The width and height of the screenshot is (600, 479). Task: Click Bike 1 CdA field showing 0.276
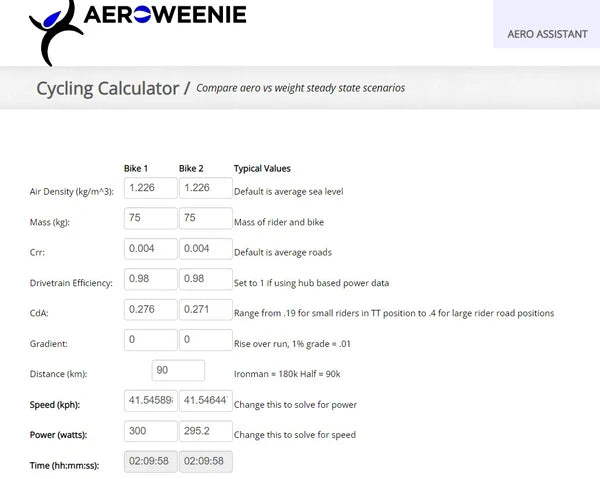pyautogui.click(x=150, y=311)
